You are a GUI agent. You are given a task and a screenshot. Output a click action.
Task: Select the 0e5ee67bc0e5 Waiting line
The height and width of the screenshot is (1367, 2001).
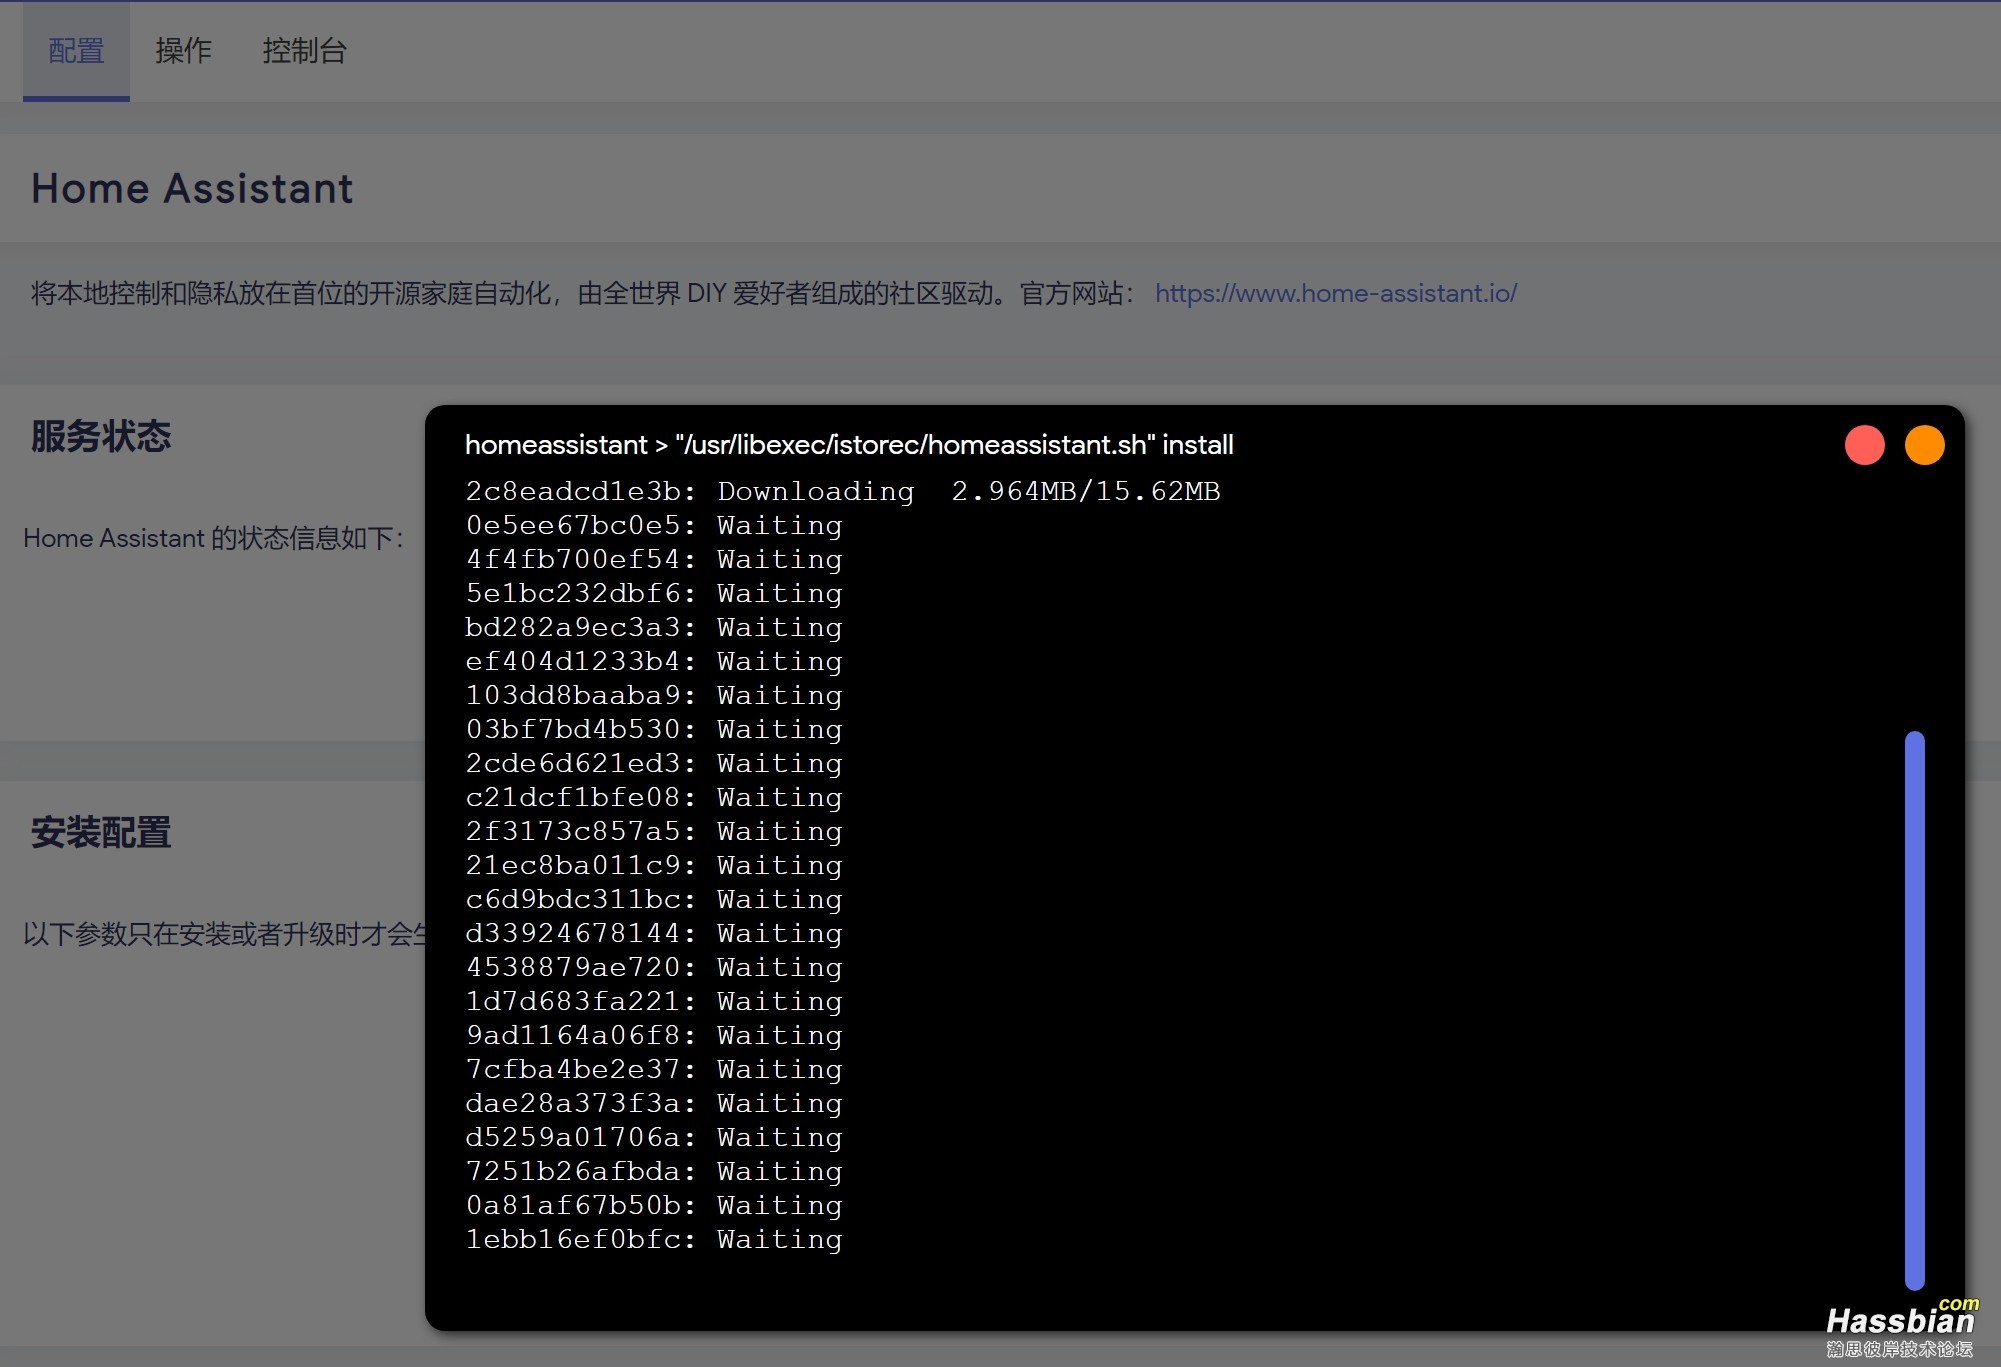pyautogui.click(x=654, y=525)
